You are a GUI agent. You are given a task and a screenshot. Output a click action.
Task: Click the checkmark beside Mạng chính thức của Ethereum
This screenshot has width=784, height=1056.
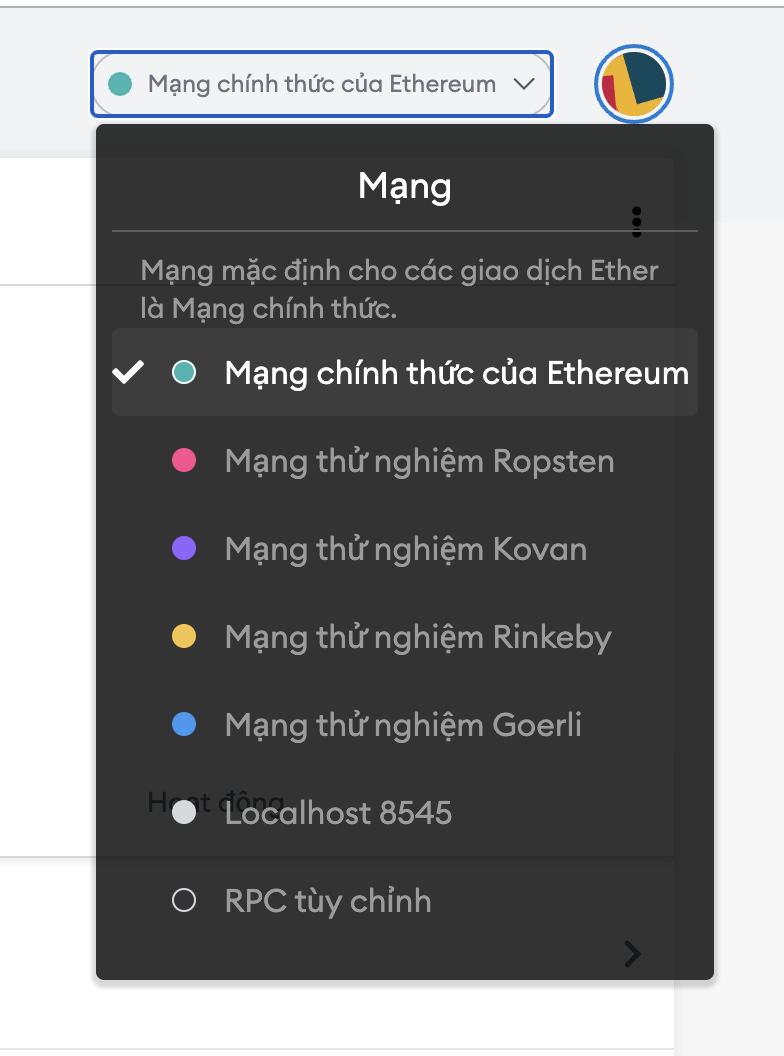(128, 373)
